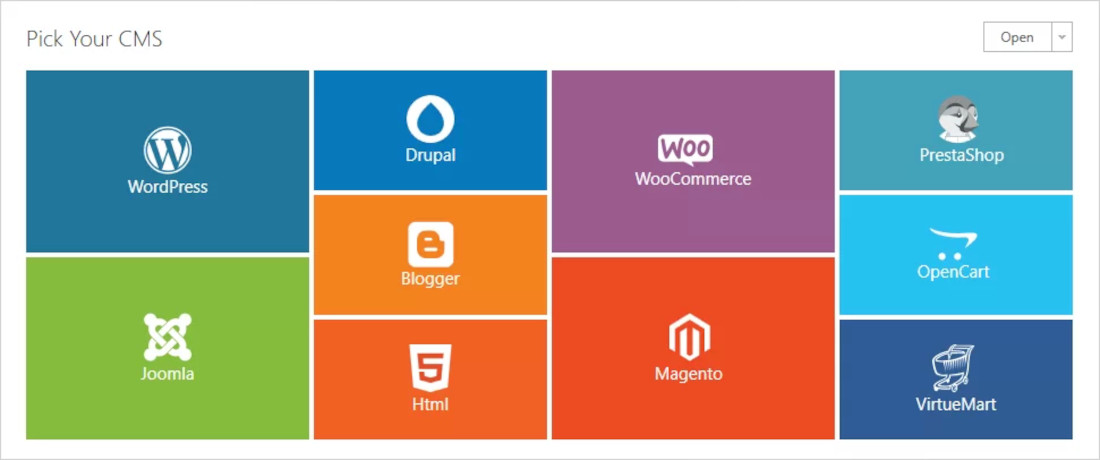Click the Open button
1100x460 pixels.
[1017, 37]
